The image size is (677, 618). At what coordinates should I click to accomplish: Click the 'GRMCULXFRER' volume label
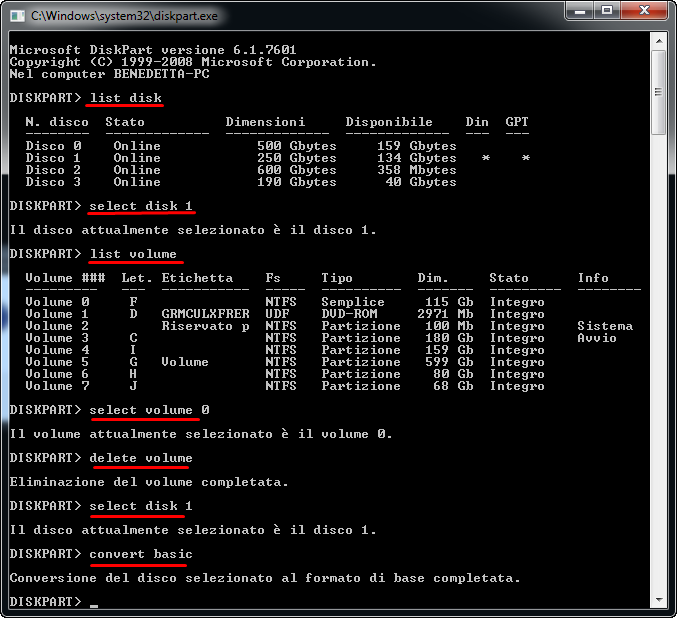coord(206,314)
